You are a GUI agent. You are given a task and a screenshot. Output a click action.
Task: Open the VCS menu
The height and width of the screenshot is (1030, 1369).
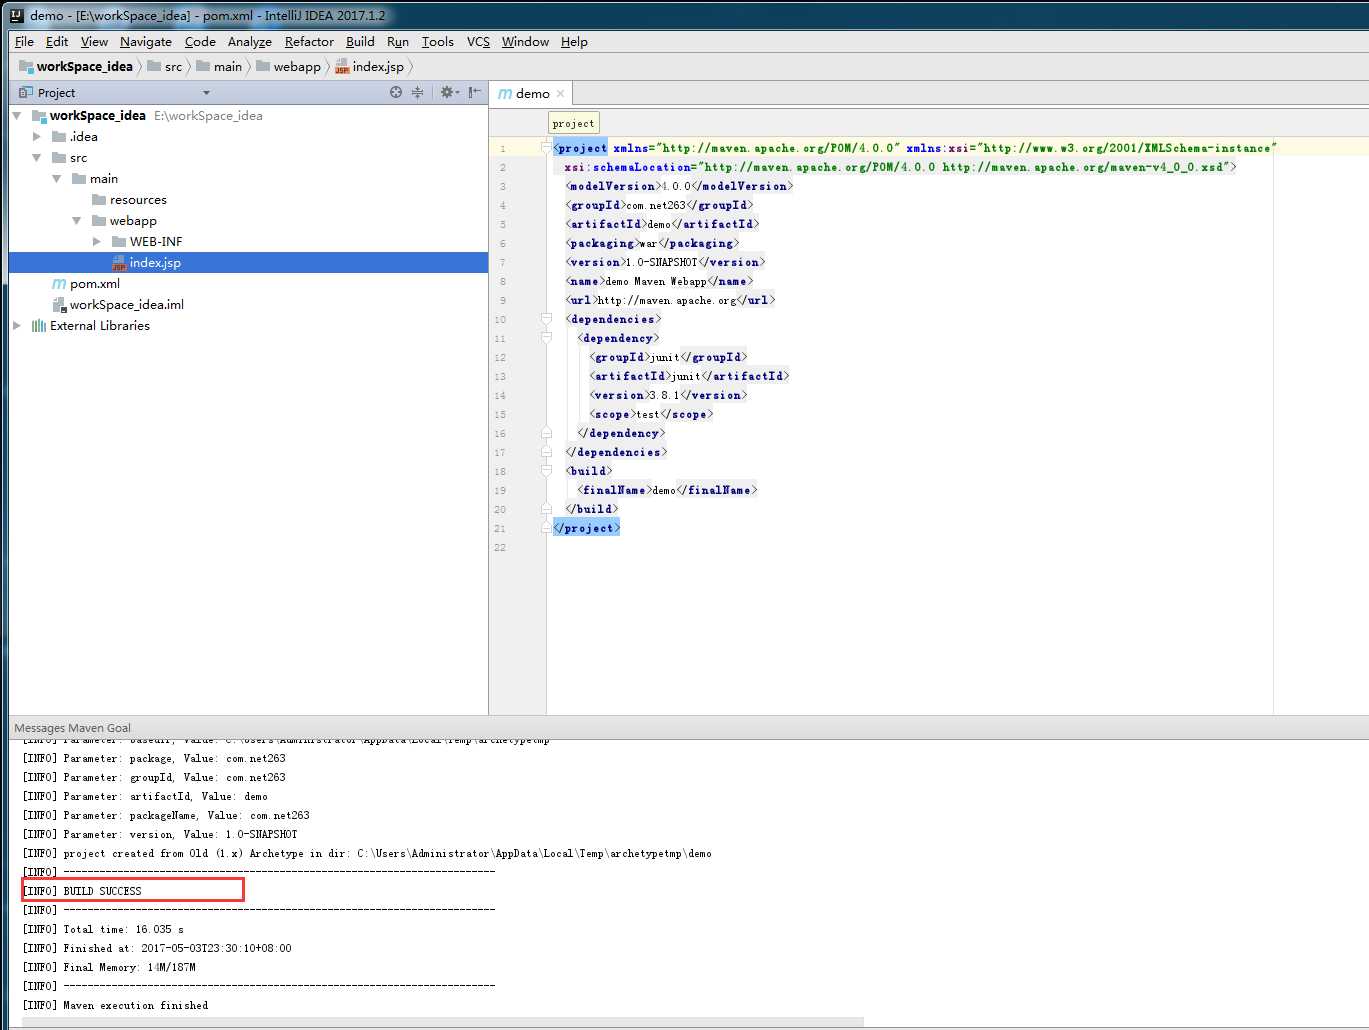[478, 42]
